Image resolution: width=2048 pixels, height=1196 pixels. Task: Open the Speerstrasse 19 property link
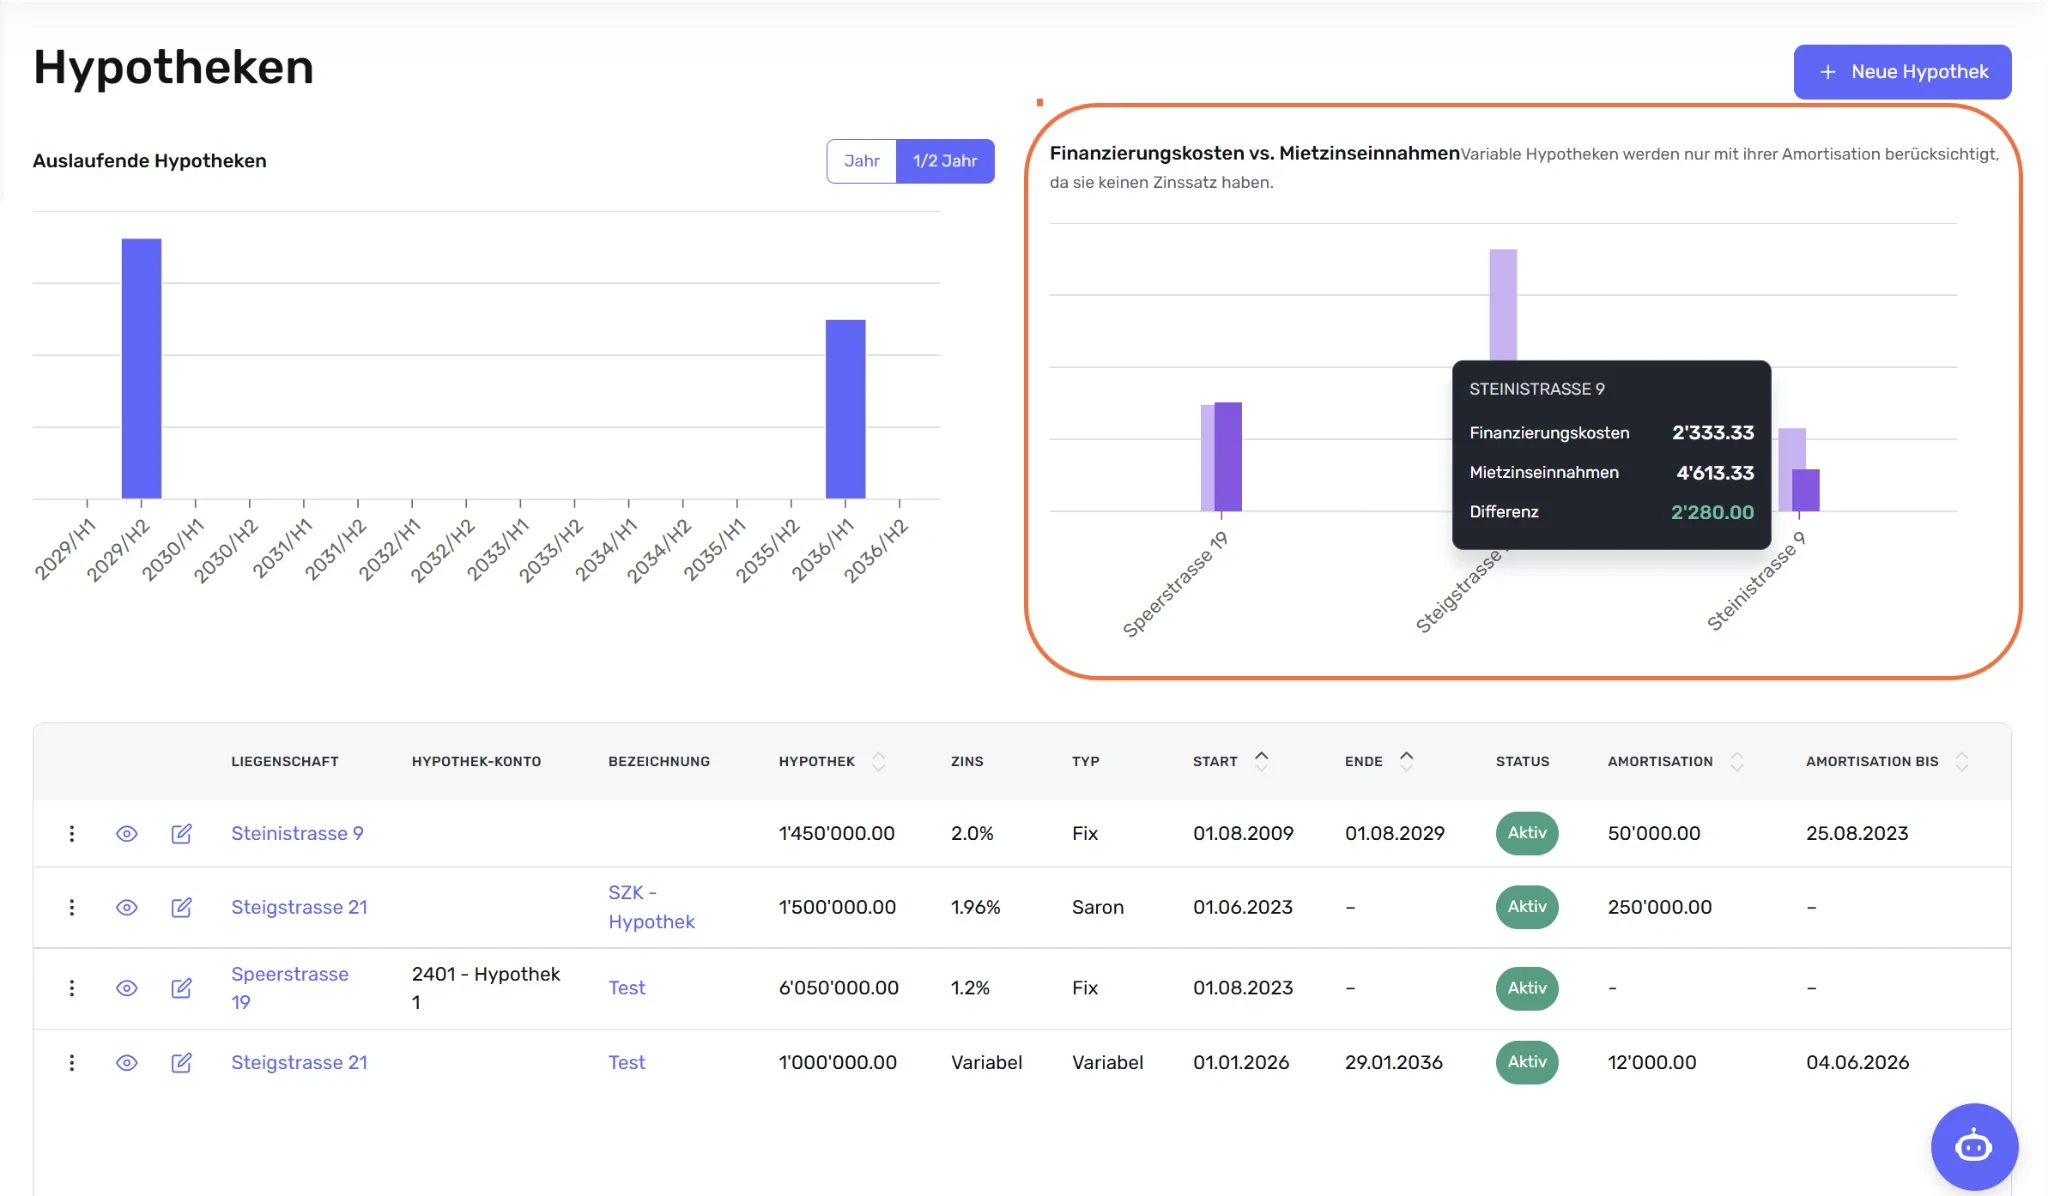pos(290,988)
